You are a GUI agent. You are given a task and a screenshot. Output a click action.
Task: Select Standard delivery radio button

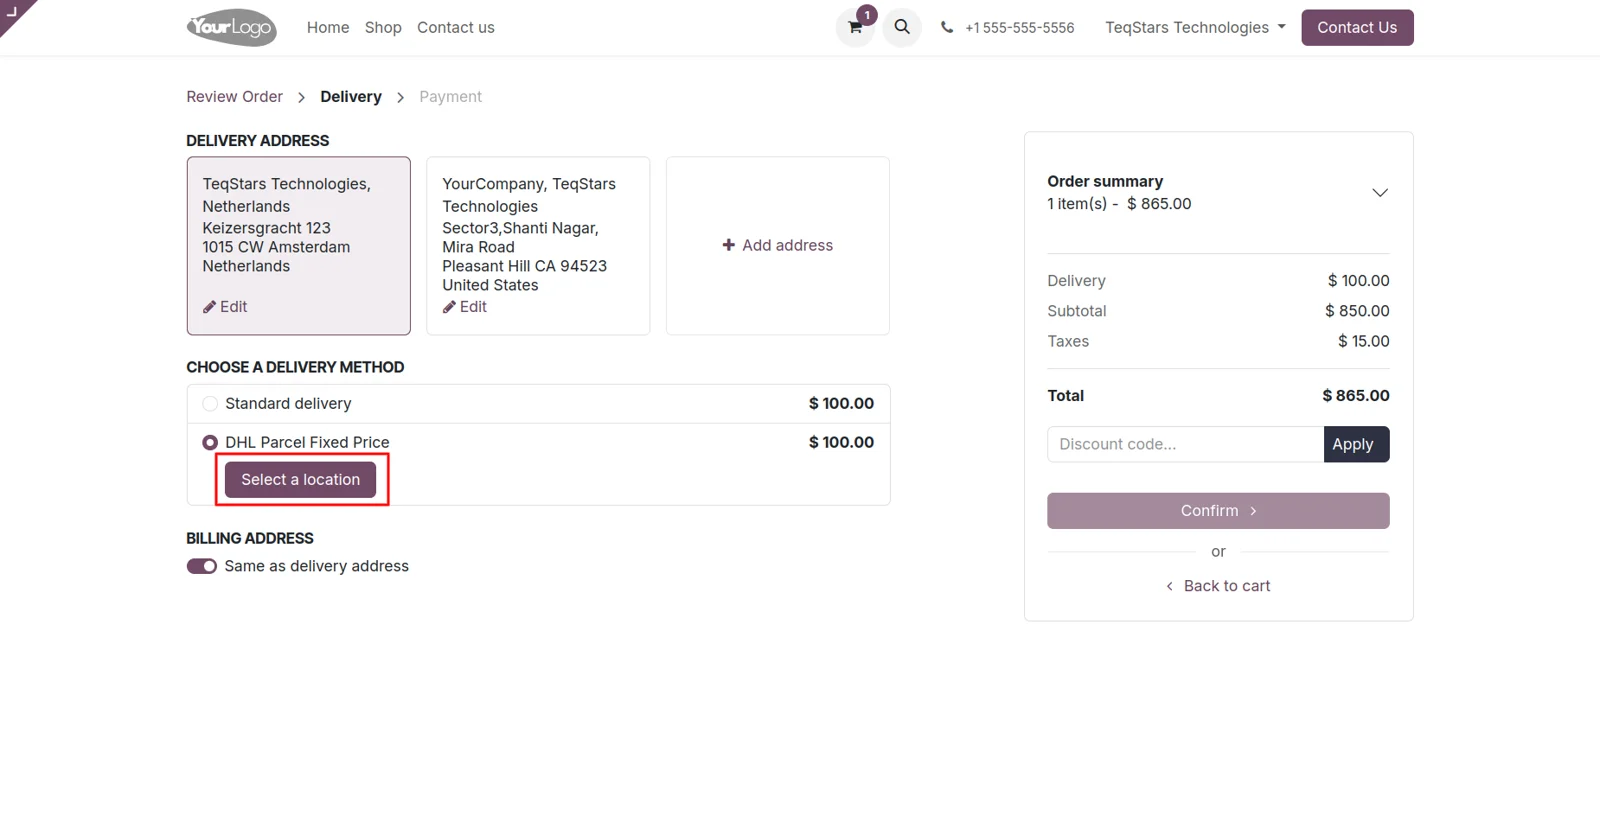pyautogui.click(x=210, y=404)
